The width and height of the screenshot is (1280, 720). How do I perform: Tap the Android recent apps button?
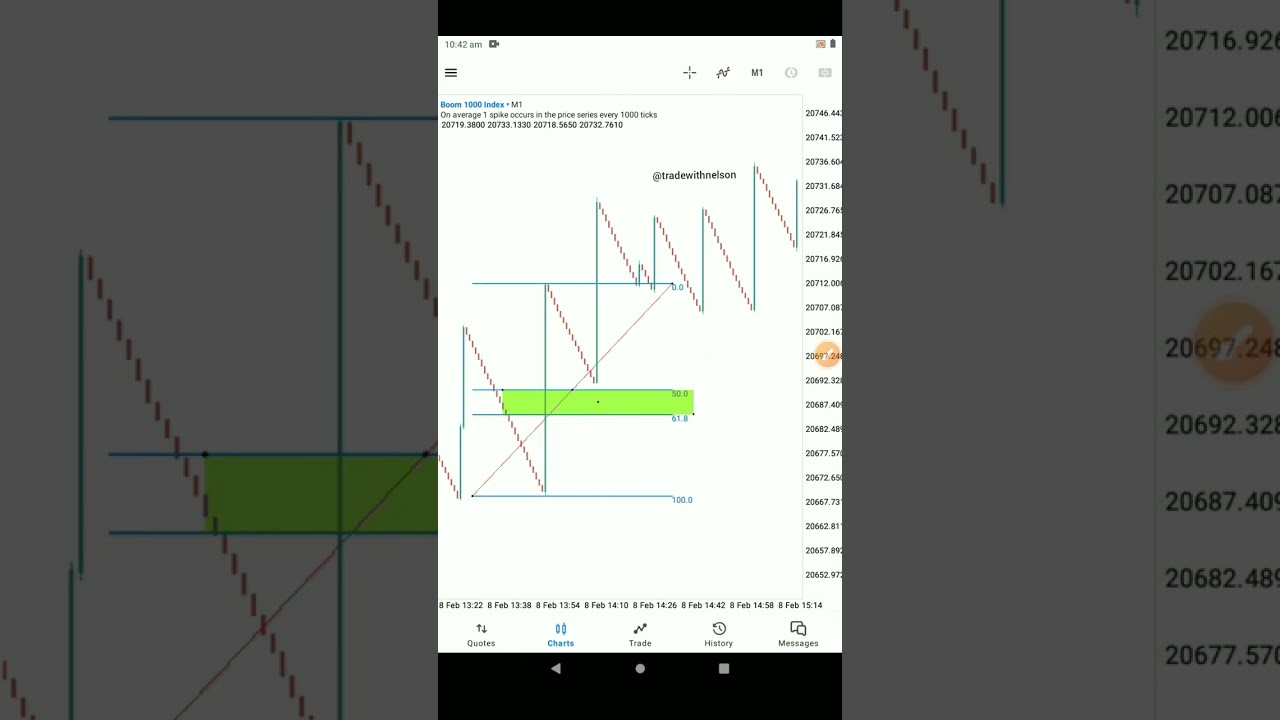pyautogui.click(x=724, y=669)
